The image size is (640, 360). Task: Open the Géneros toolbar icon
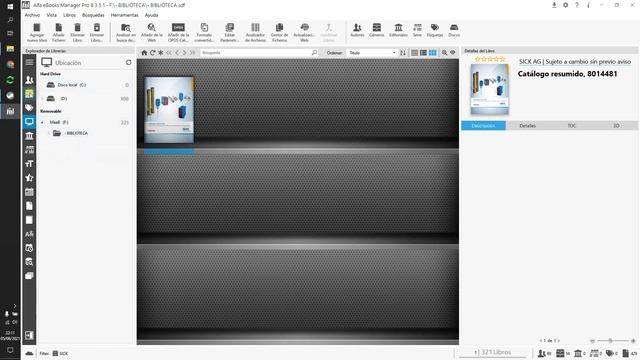click(x=377, y=30)
